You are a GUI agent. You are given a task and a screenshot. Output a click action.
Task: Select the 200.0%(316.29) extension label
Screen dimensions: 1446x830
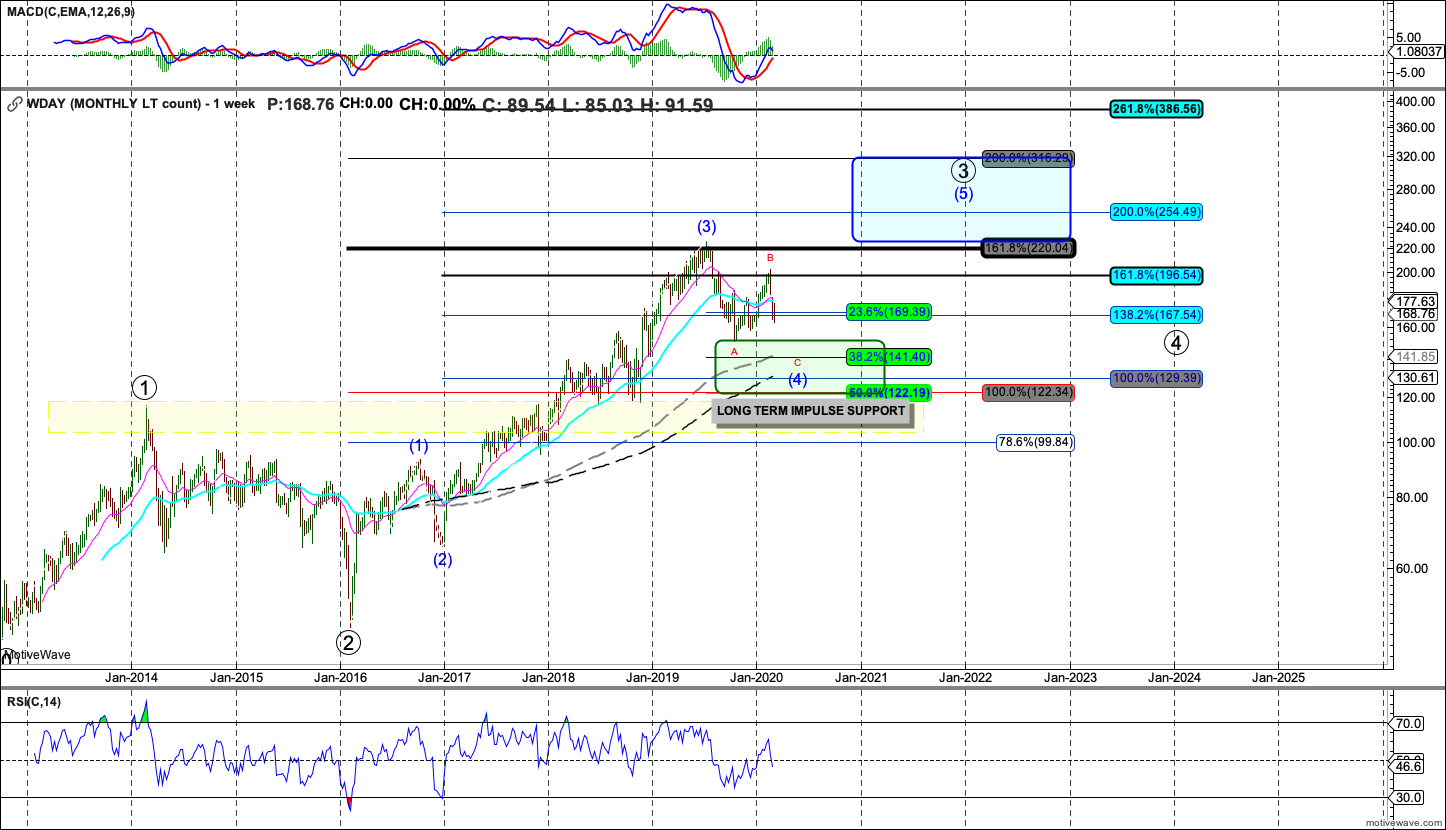[x=1027, y=158]
